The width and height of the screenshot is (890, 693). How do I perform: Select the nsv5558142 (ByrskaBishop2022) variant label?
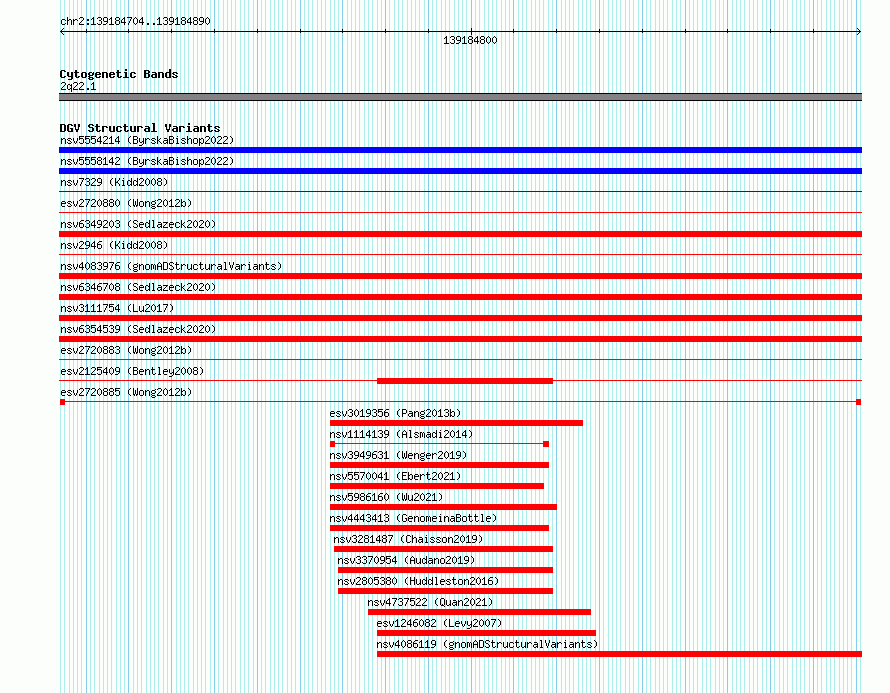(x=147, y=161)
